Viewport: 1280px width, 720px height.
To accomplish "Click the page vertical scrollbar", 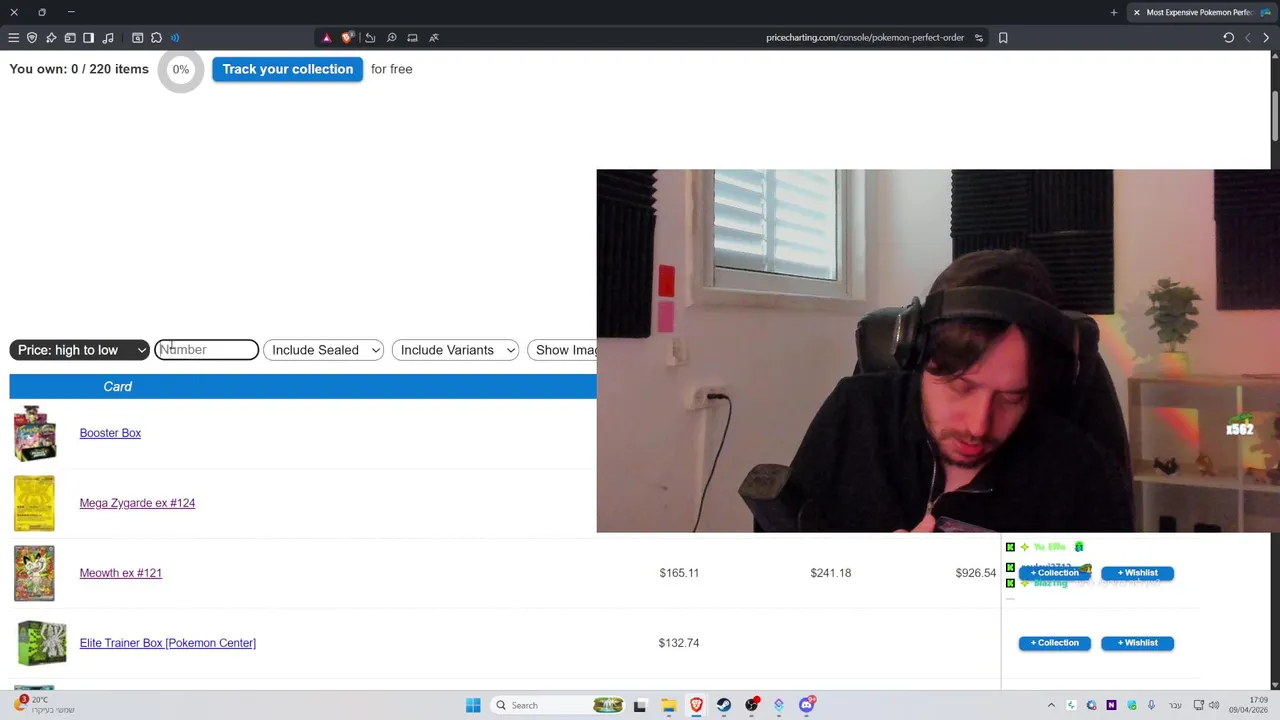I will pos(1275,118).
